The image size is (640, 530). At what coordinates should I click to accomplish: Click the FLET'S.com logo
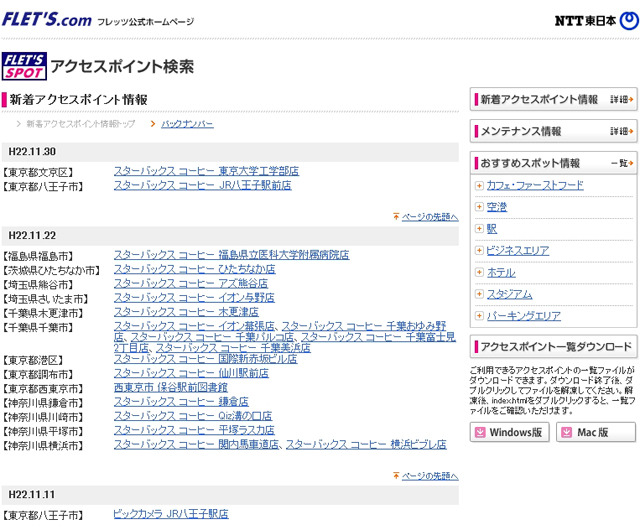click(x=47, y=19)
